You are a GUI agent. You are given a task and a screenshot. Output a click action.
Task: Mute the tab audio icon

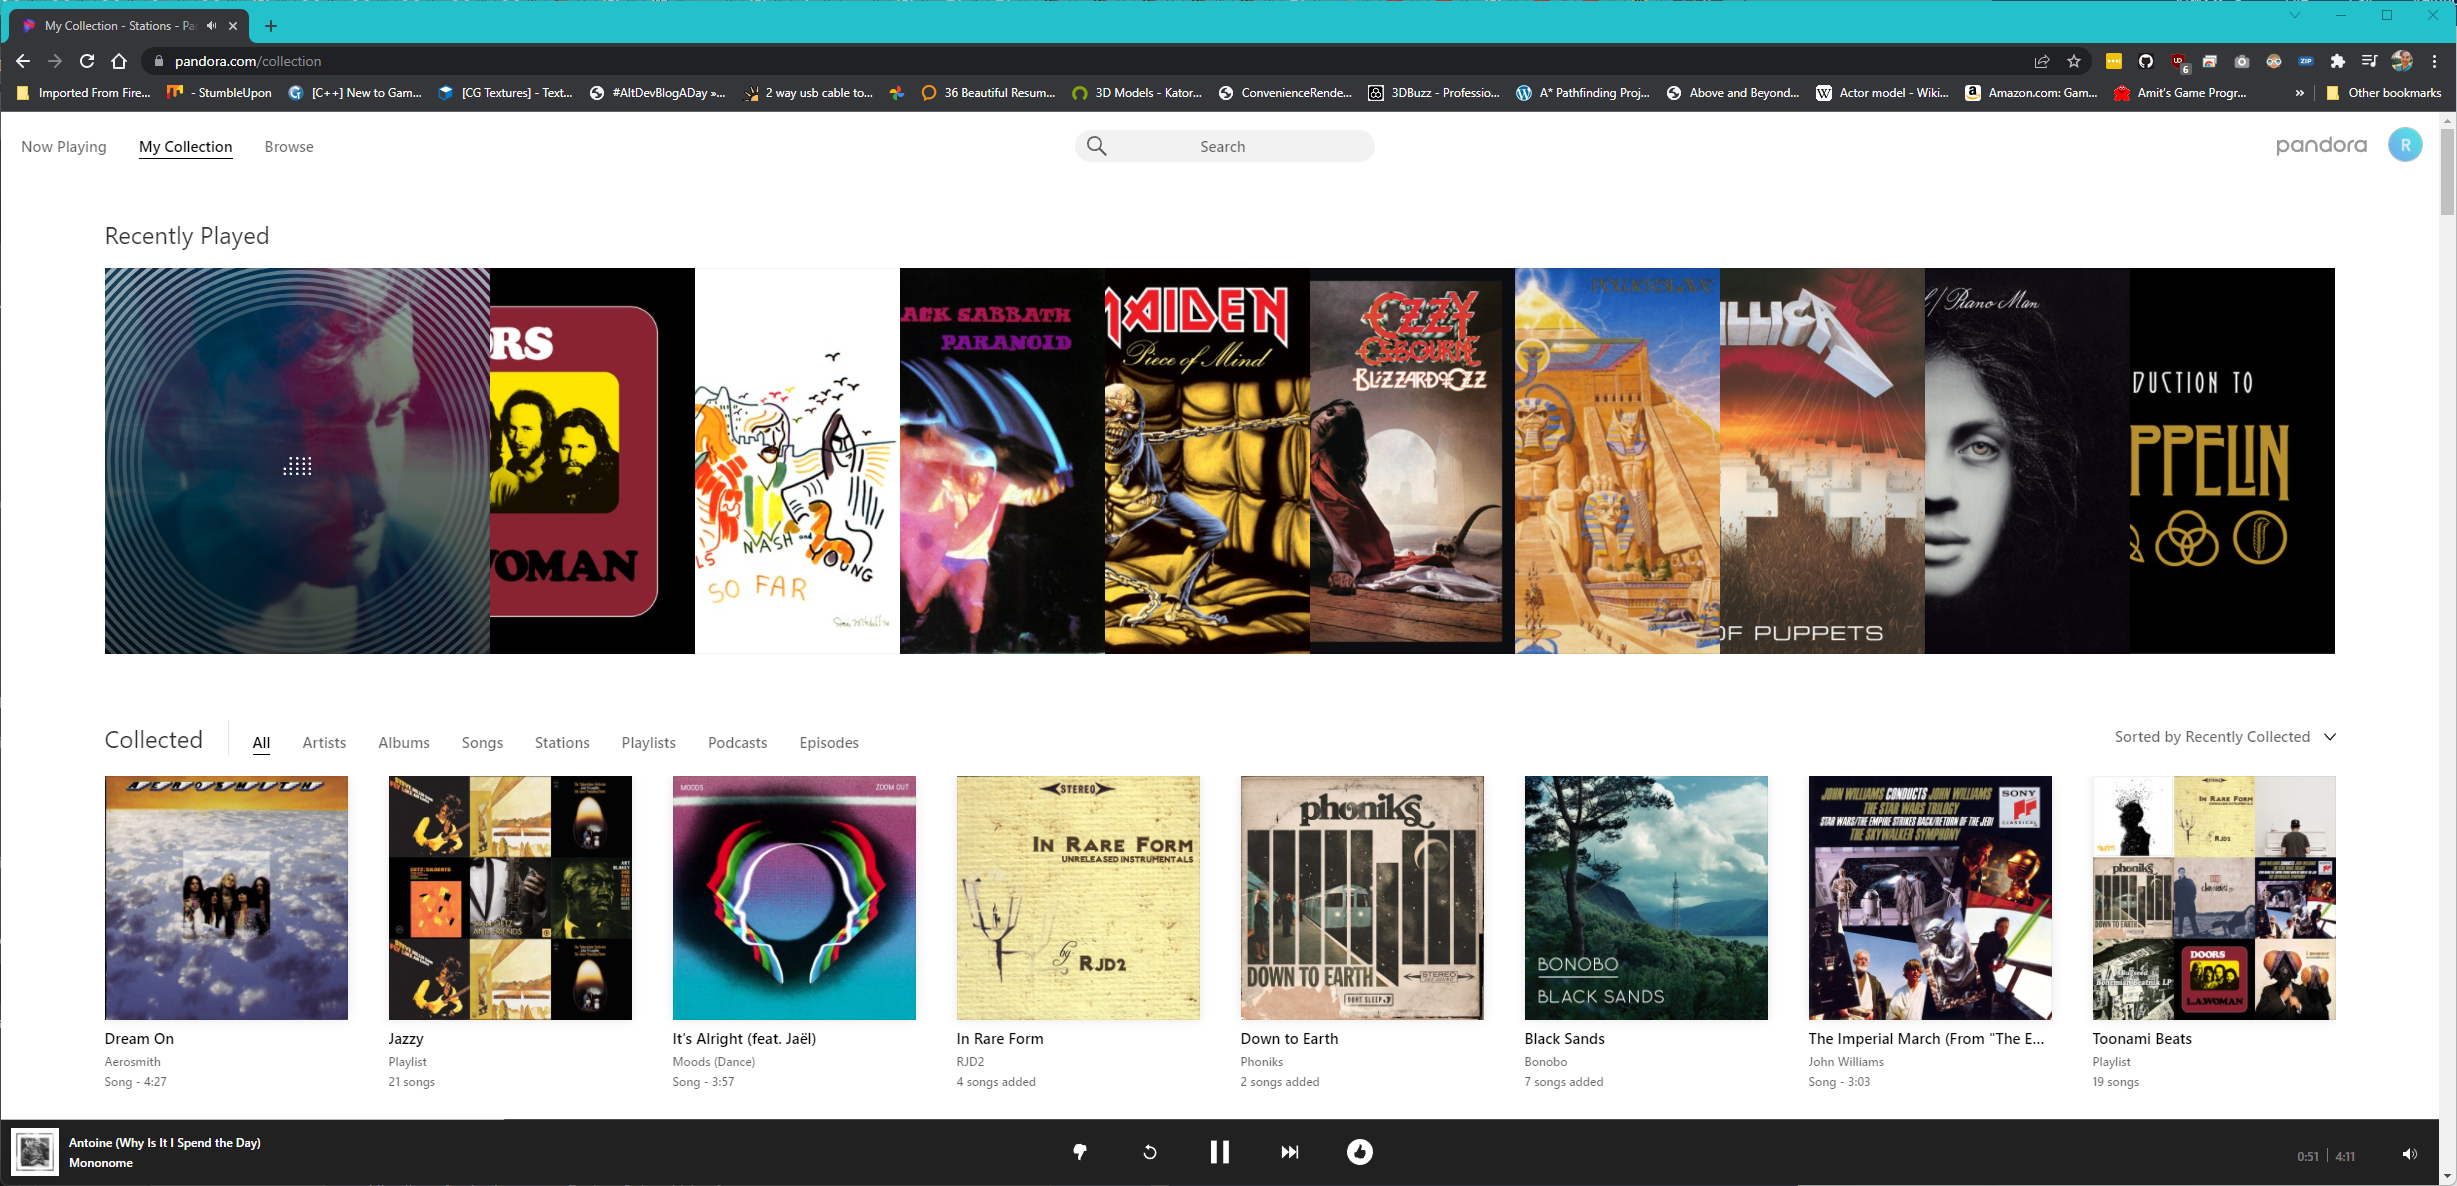211,26
